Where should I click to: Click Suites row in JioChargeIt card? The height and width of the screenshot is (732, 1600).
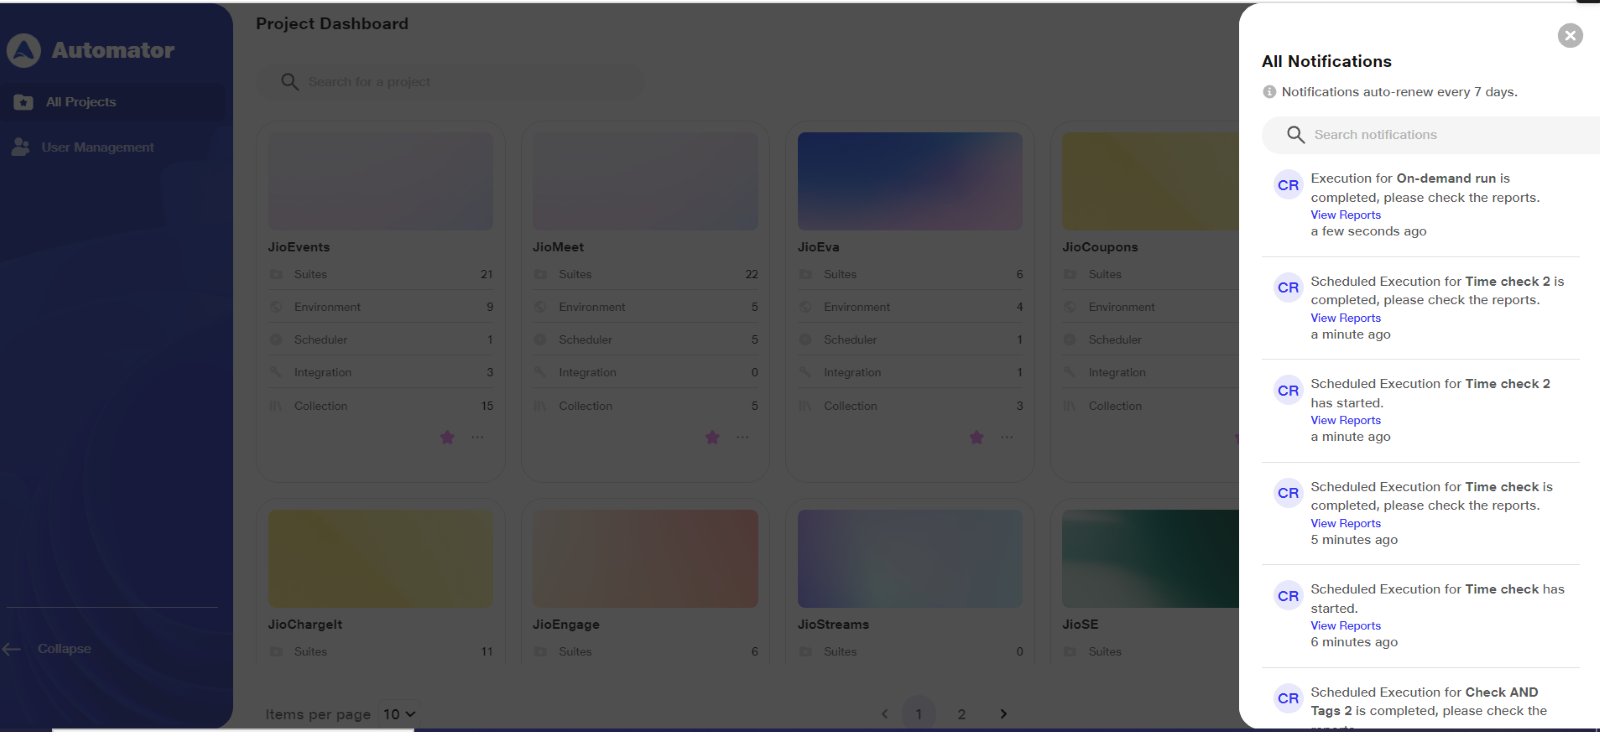coord(381,651)
